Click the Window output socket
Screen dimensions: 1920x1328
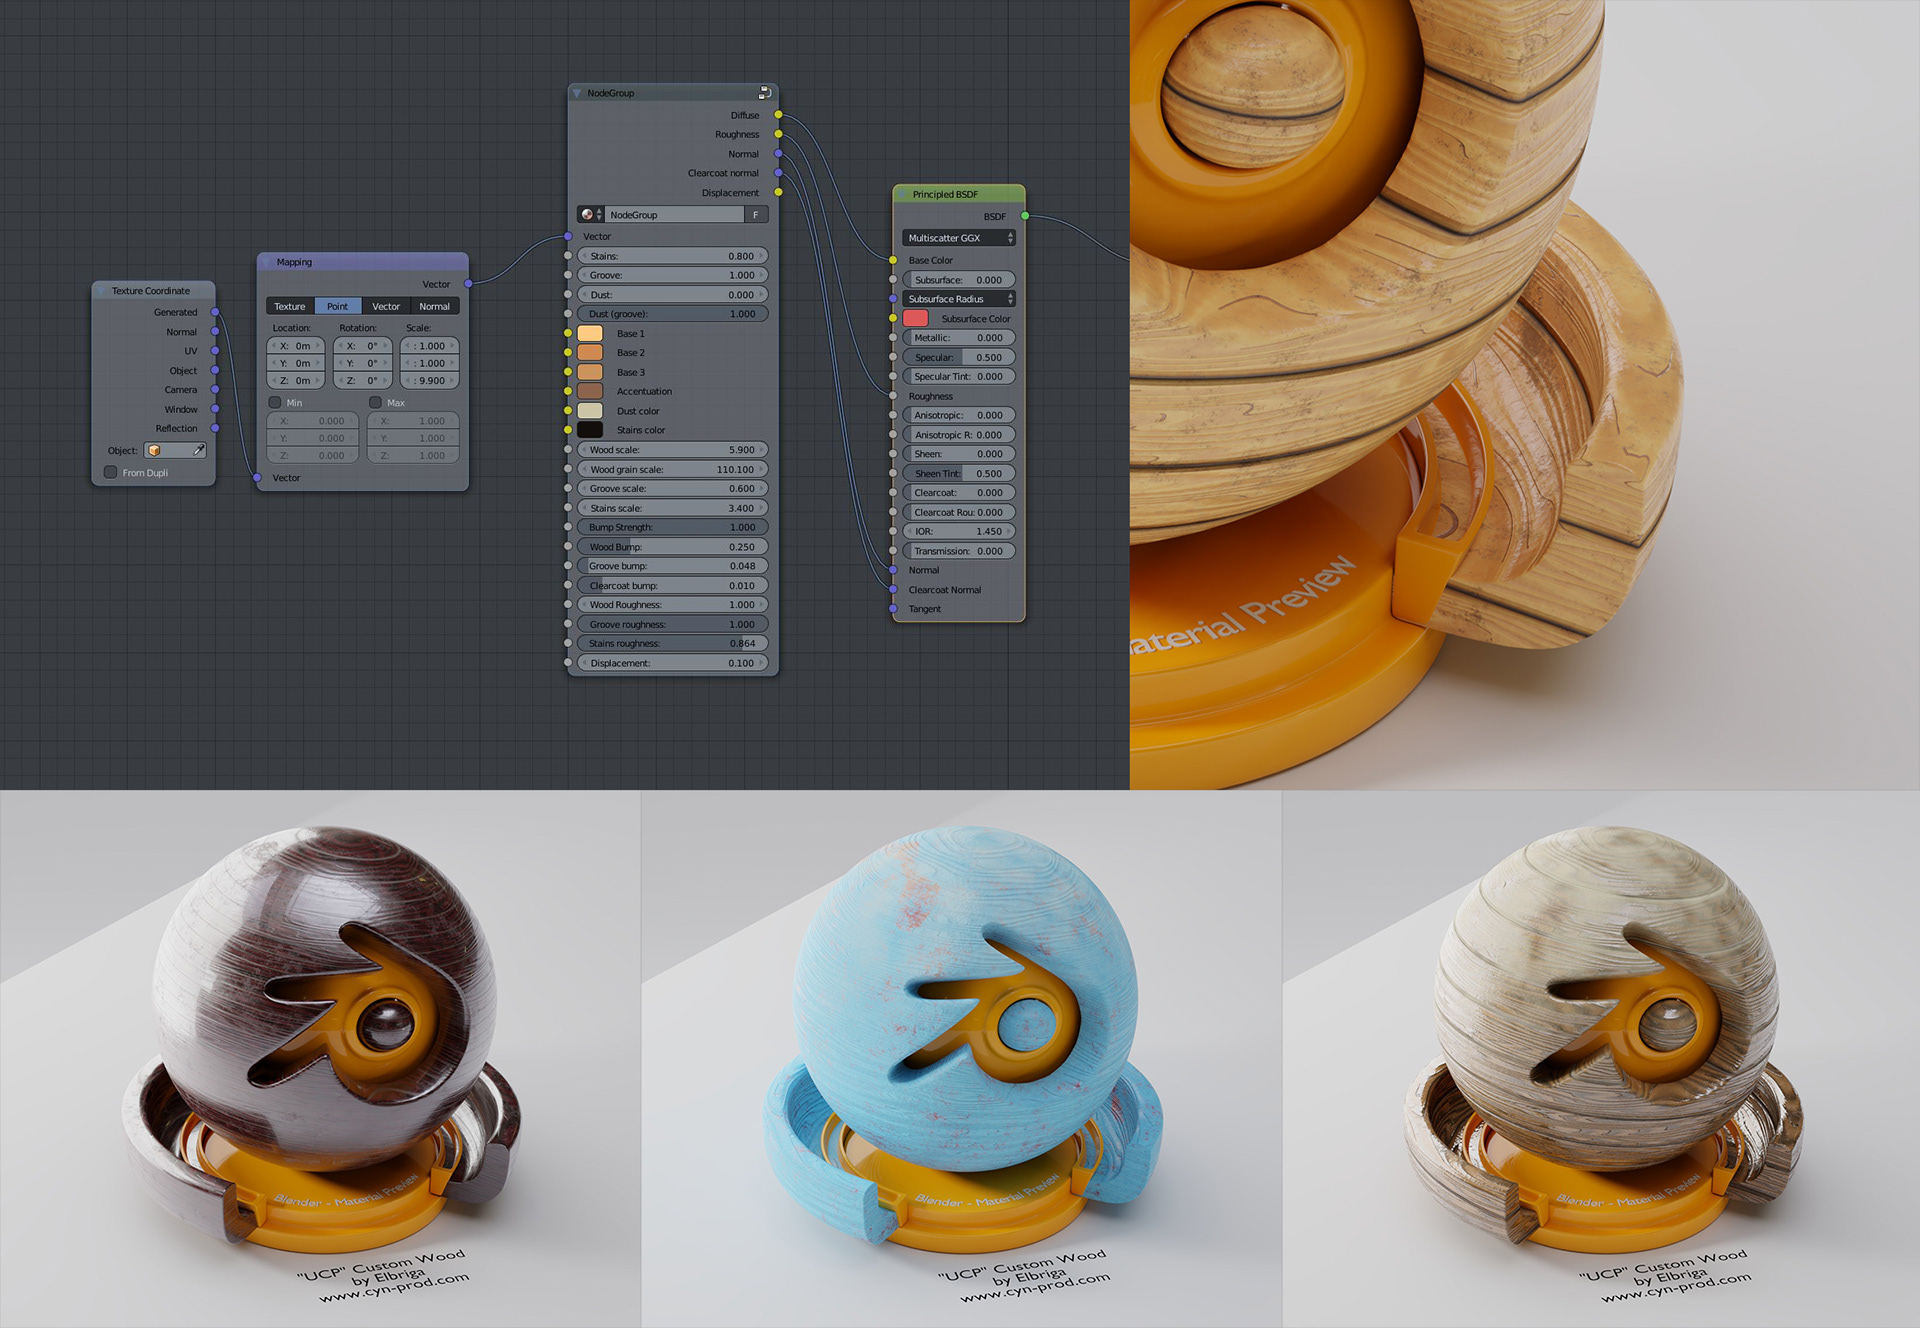pyautogui.click(x=215, y=409)
